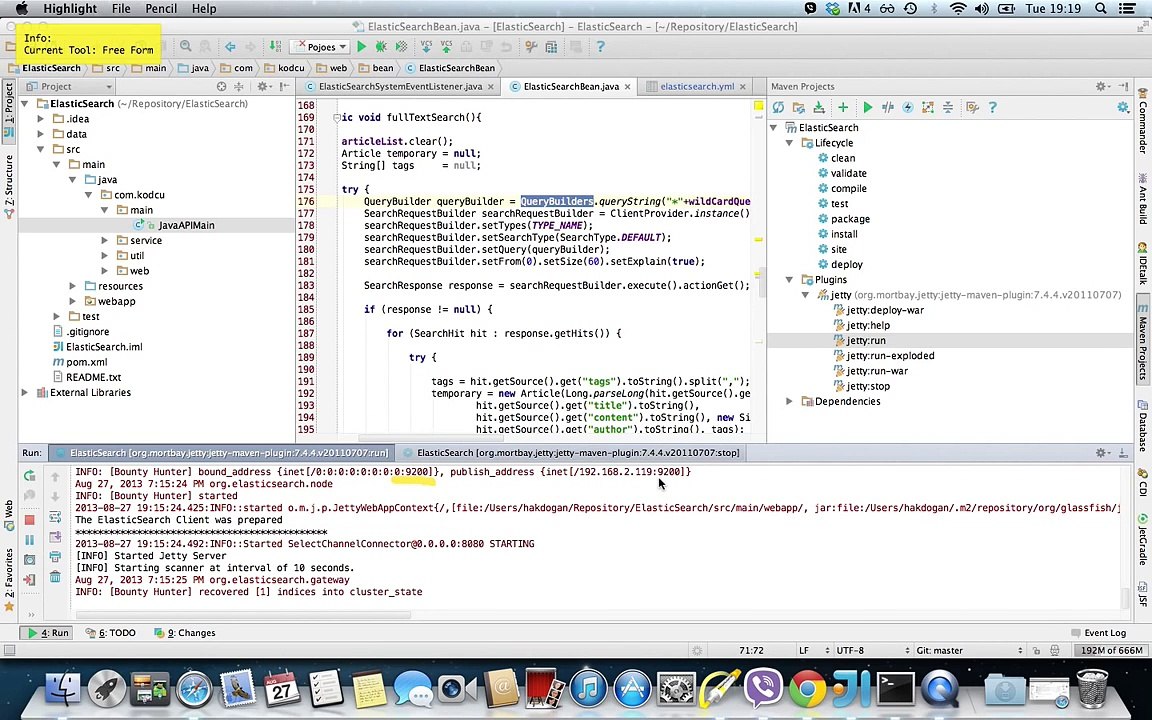
Task: Open the UTF-8 encoding selector in the status bar
Action: pos(873,651)
